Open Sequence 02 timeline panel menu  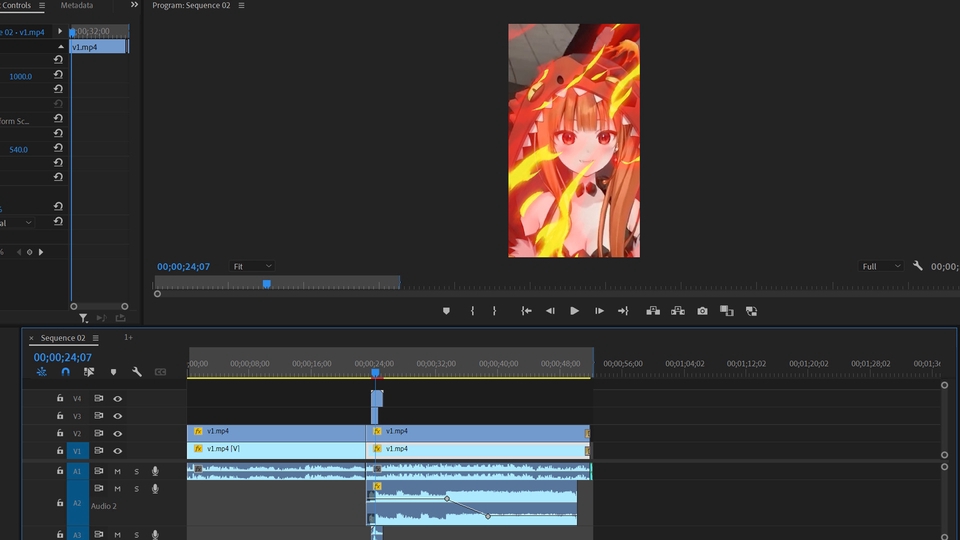click(x=96, y=338)
